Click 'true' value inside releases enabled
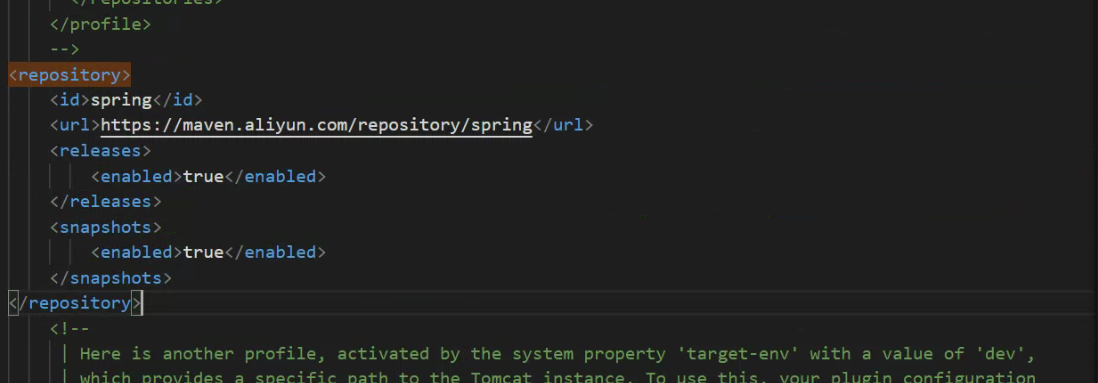Screen dimensions: 1098x383 pyautogui.click(x=203, y=176)
